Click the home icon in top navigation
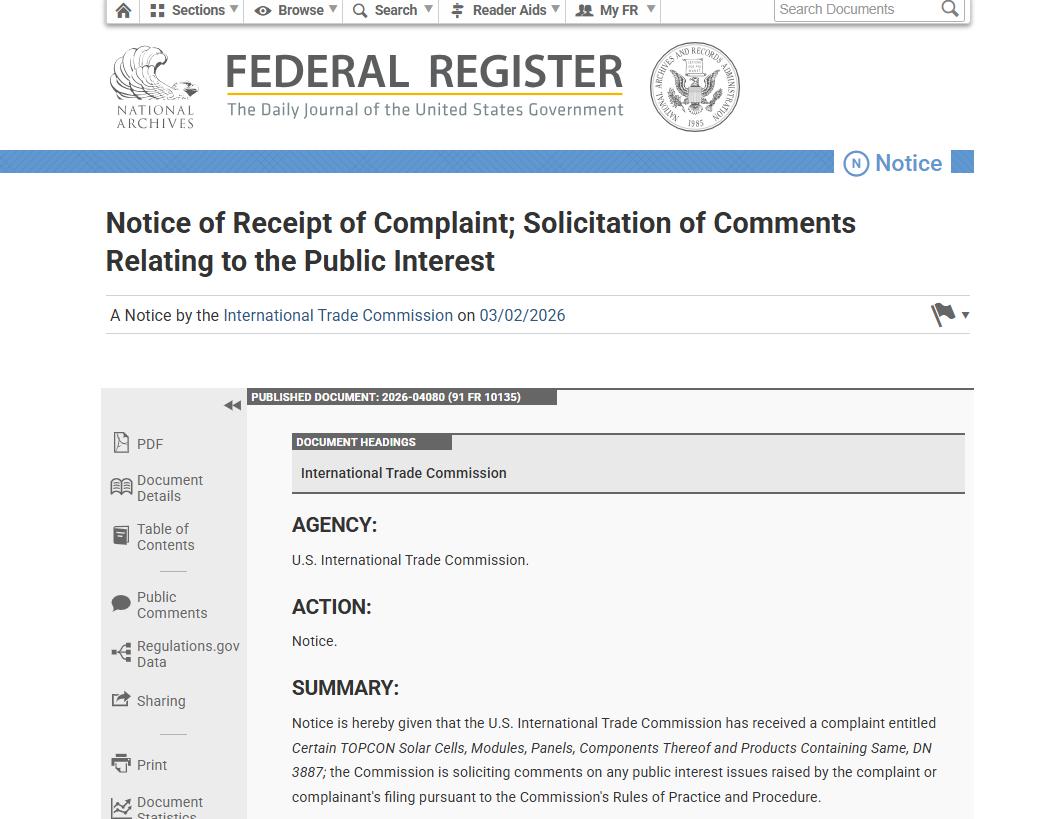Screen dimensions: 1038x819 [123, 11]
